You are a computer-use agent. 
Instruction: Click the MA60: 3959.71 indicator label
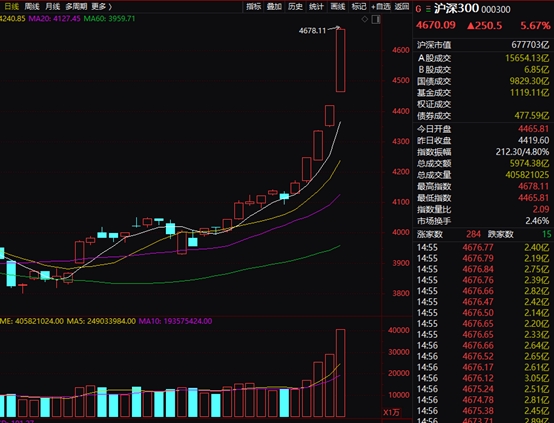110,18
